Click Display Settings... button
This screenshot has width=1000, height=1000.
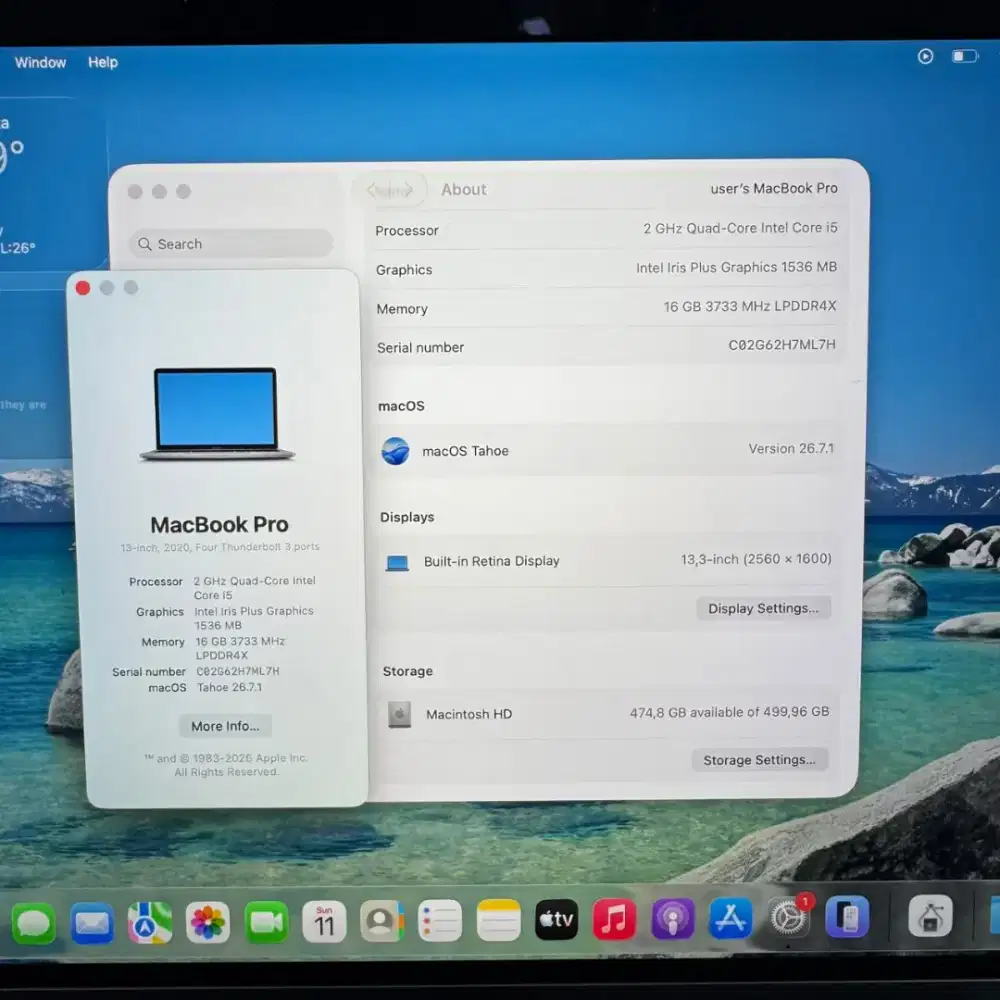[x=763, y=608]
